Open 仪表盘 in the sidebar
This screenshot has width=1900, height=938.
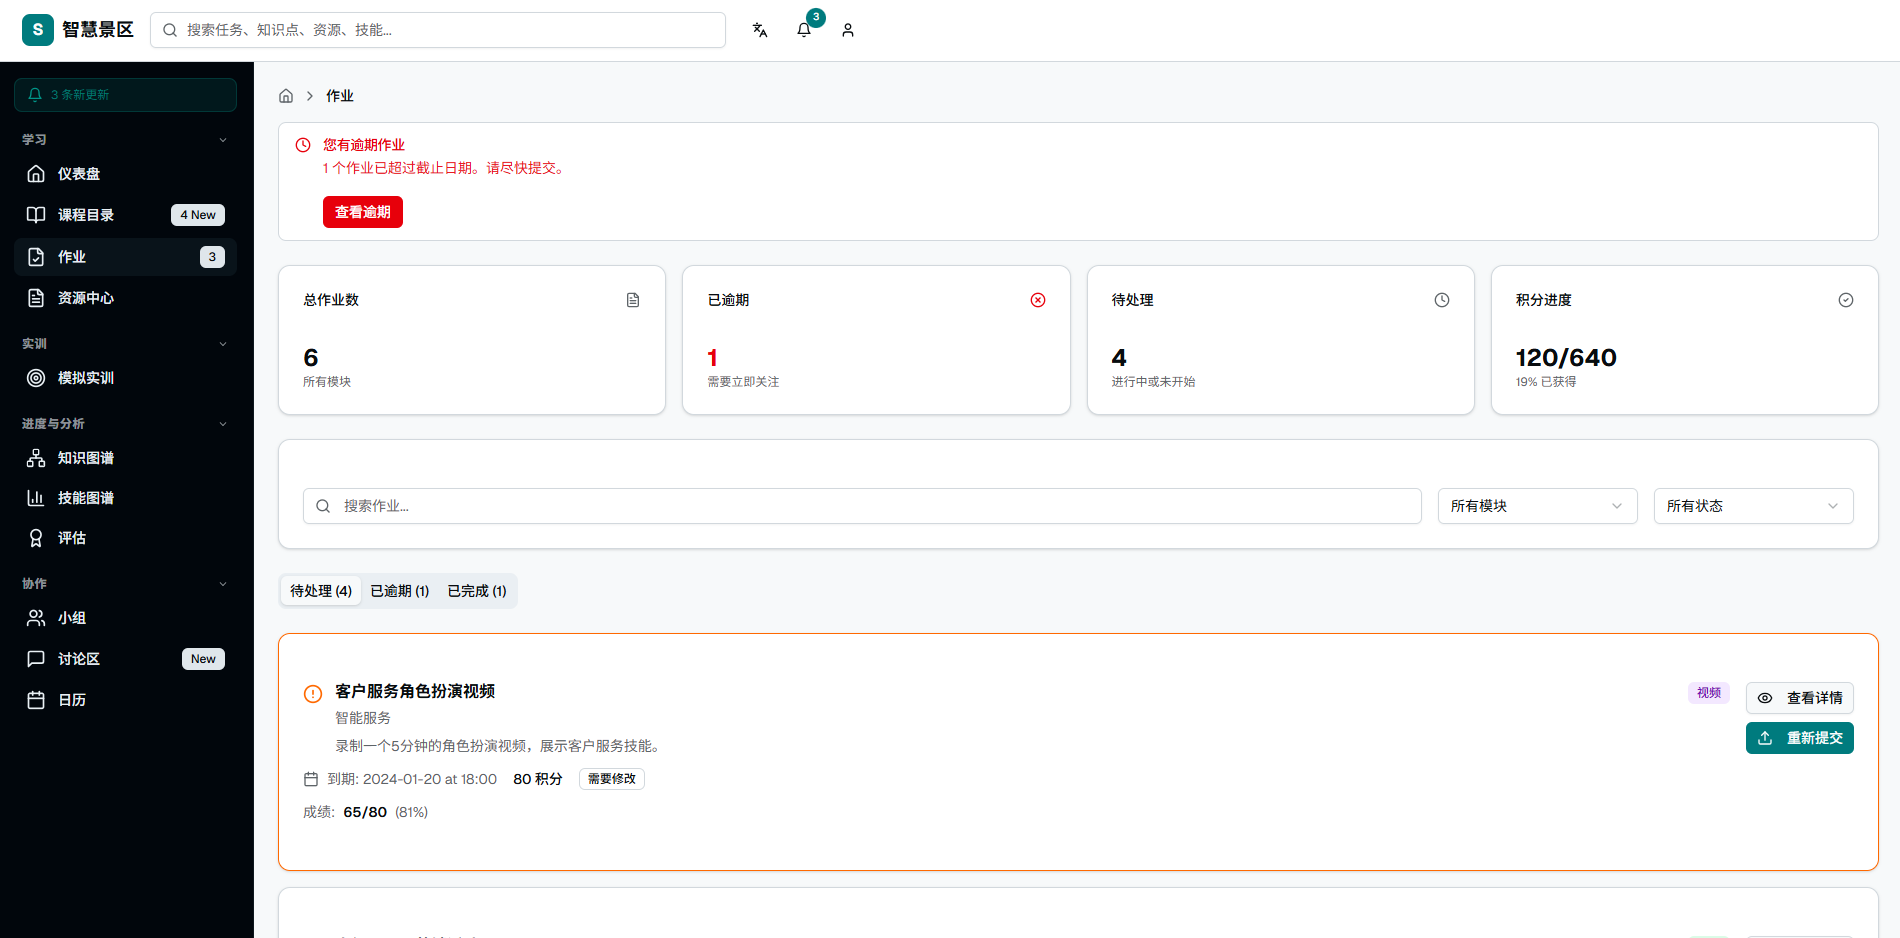pos(78,174)
